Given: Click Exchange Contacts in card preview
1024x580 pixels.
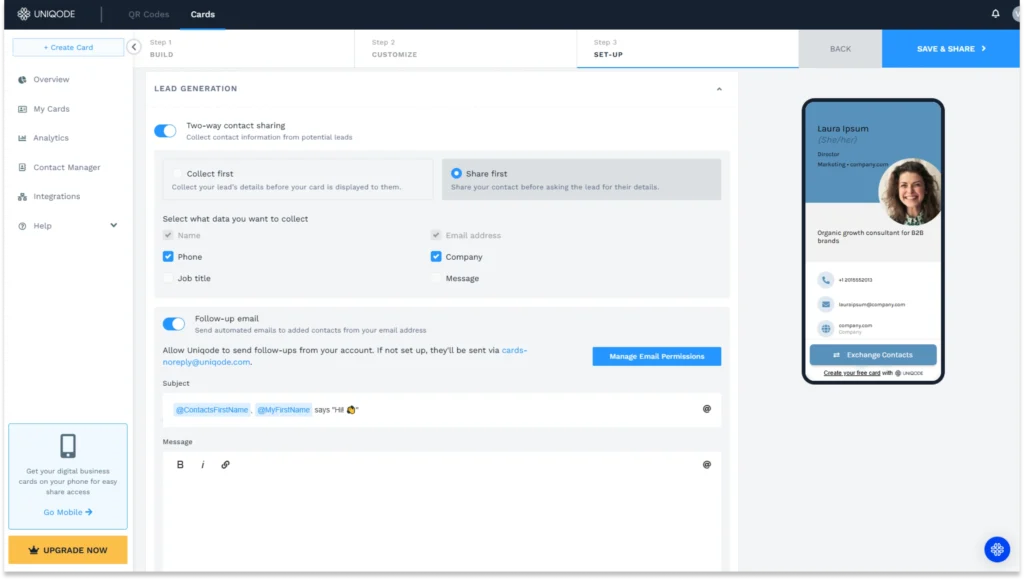Looking at the screenshot, I should tap(873, 355).
